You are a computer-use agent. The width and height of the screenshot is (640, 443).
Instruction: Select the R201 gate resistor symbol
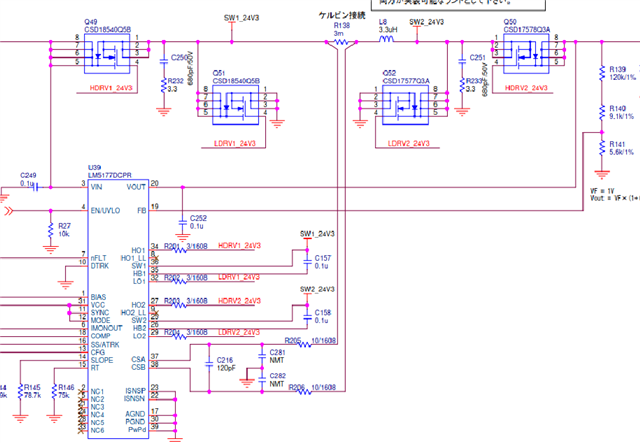pos(180,249)
